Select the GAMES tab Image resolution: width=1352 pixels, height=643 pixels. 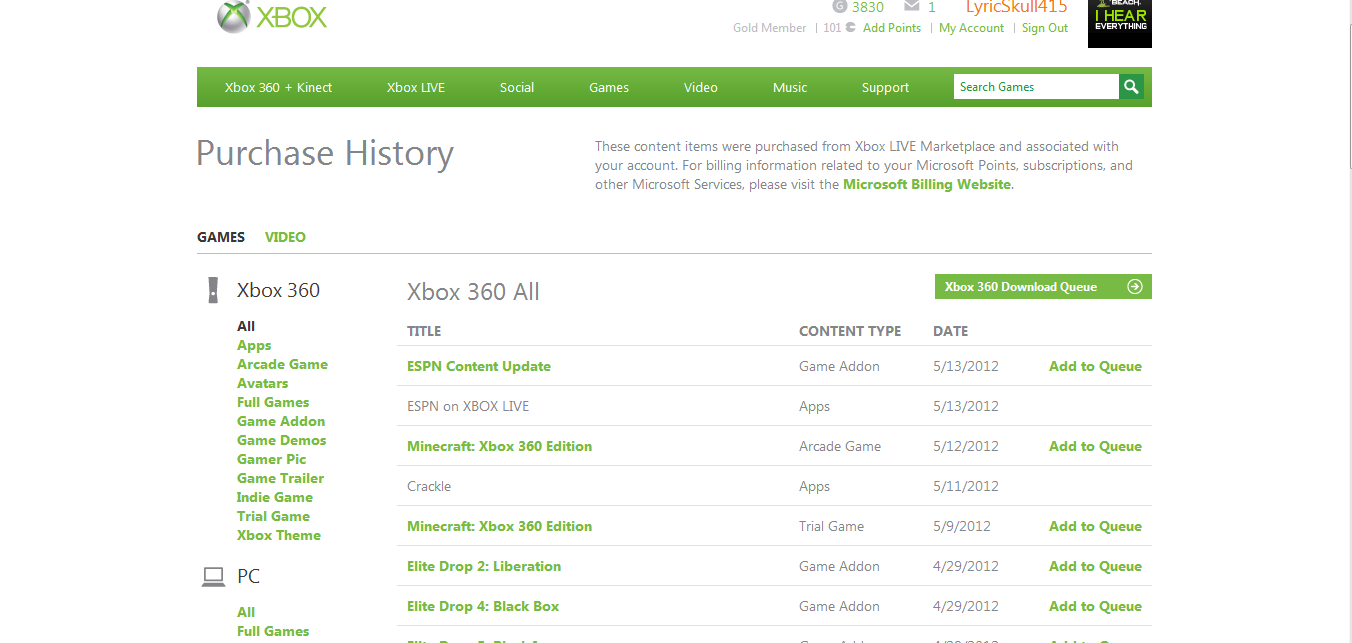pyautogui.click(x=221, y=237)
